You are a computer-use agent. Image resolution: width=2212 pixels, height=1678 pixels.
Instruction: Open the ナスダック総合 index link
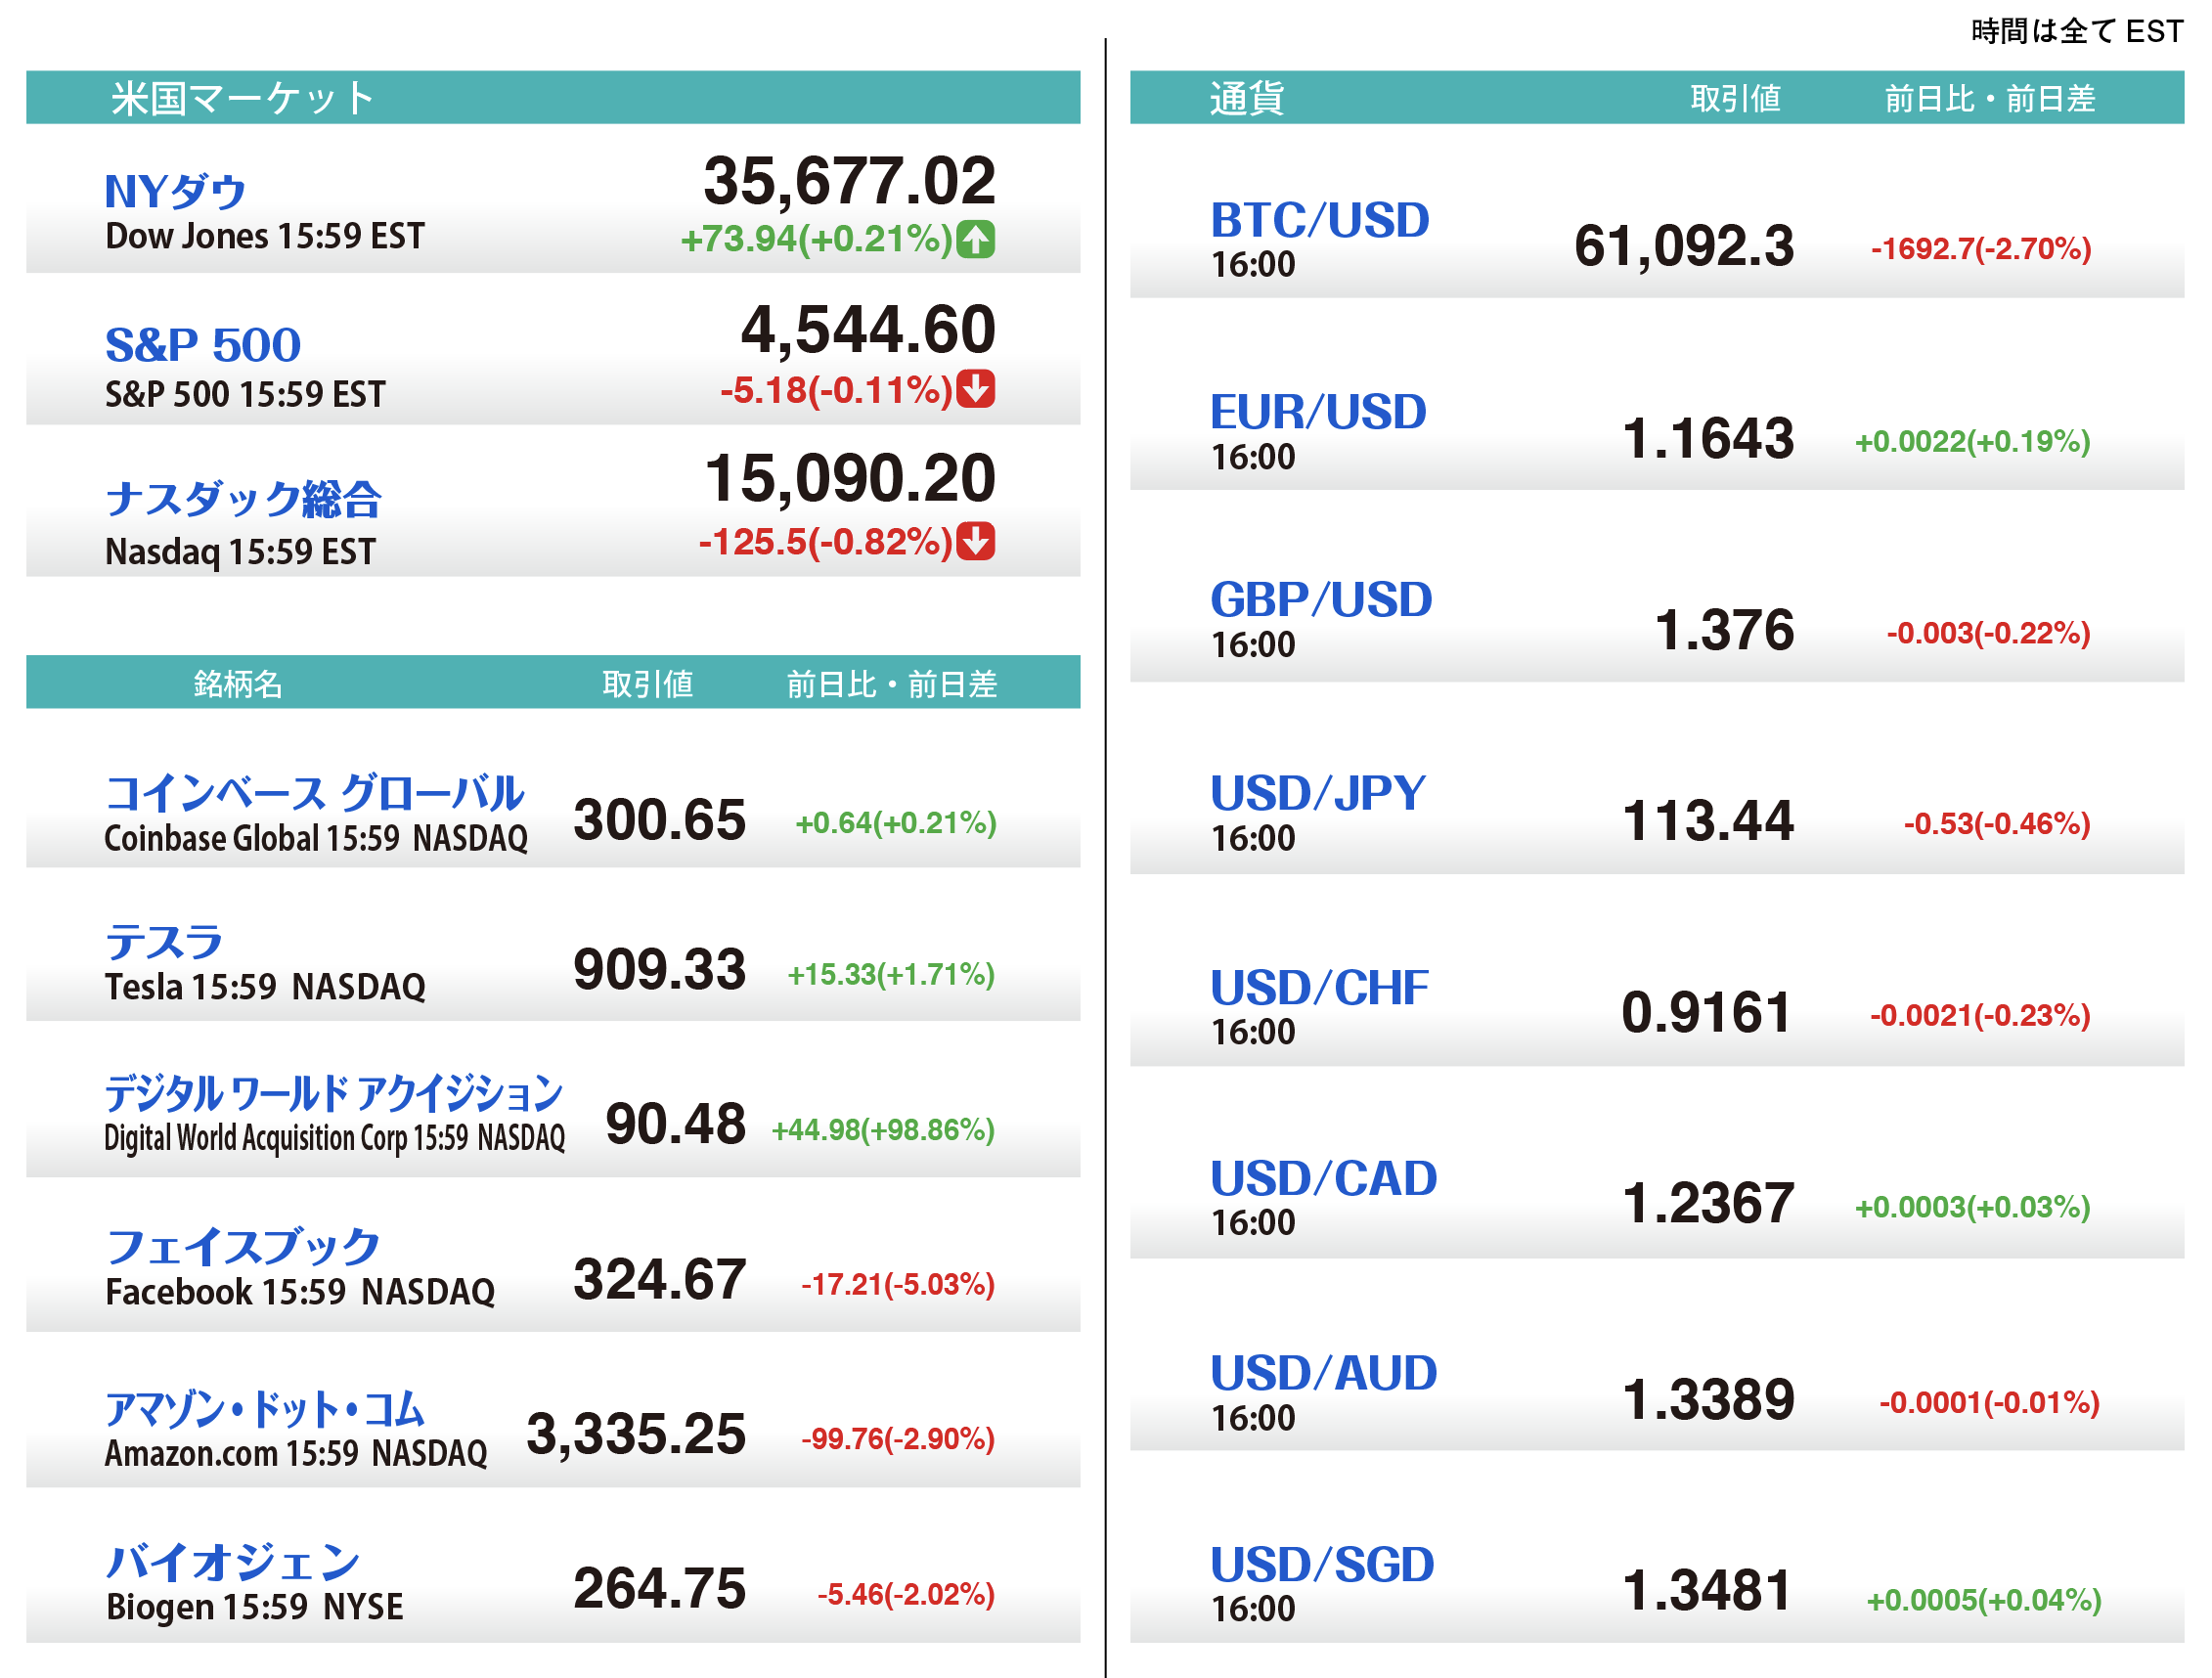click(243, 498)
